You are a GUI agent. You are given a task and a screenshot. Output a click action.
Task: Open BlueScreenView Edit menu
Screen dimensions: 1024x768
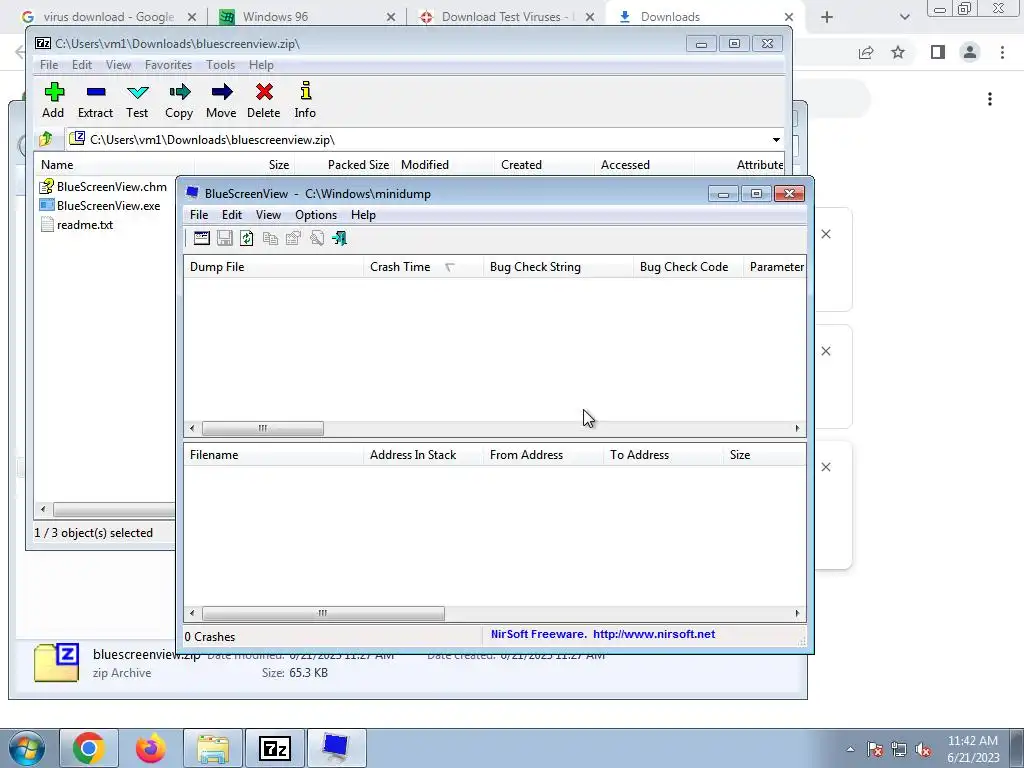(x=232, y=215)
